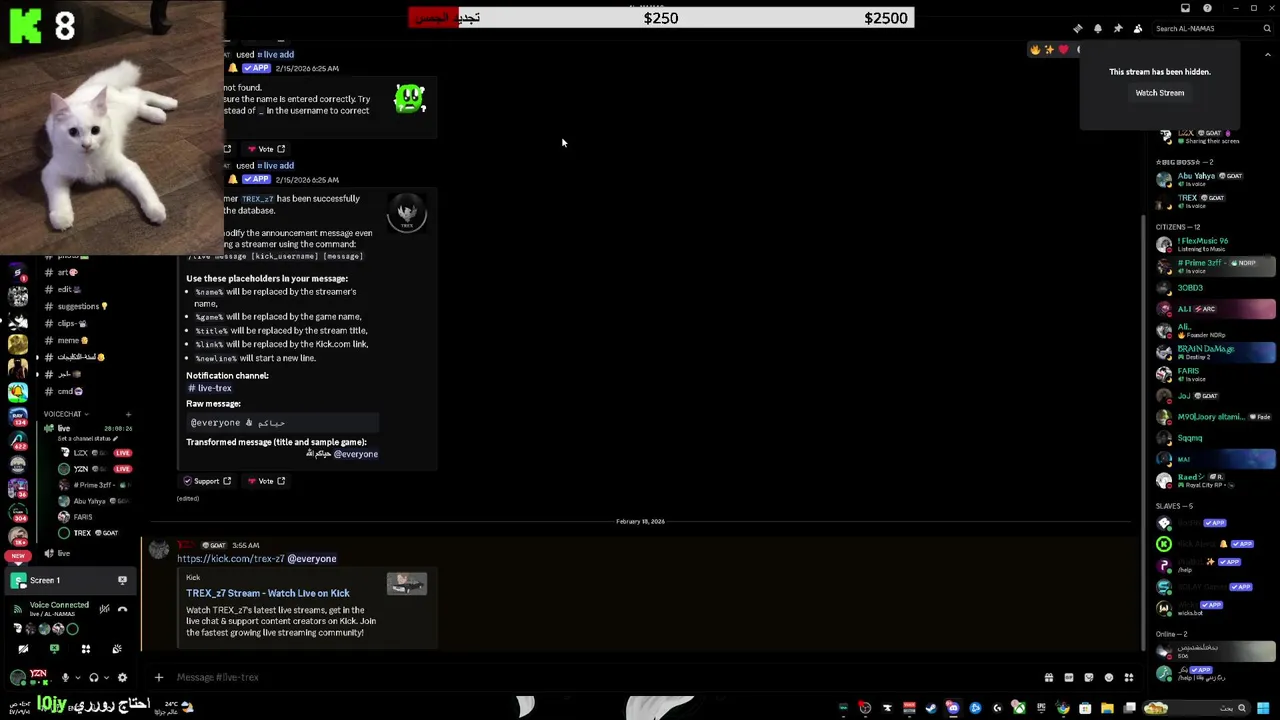Viewport: 1280px width, 720px height.
Task: Open the sticker picker icon
Action: pyautogui.click(x=1088, y=677)
